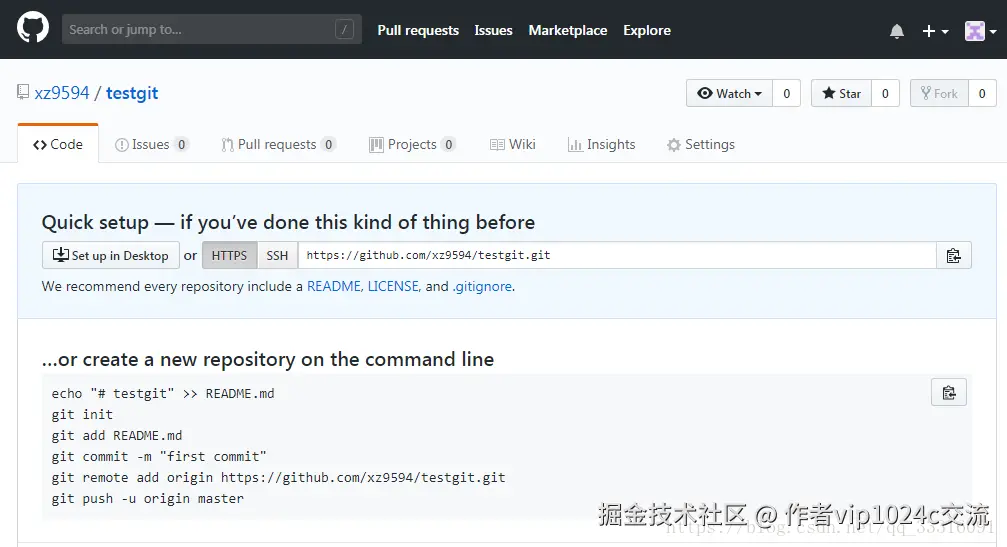1007x547 pixels.
Task: Star the testgit repository
Action: tap(841, 94)
